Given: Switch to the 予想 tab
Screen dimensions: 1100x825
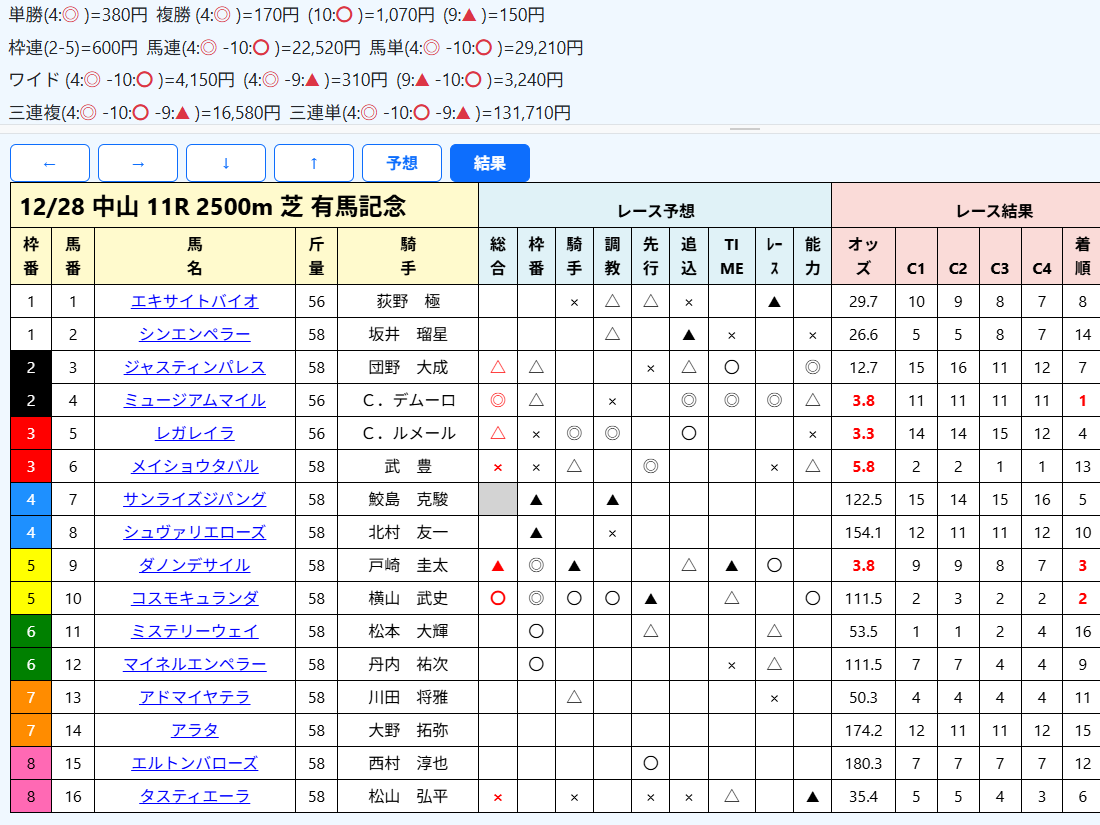Looking at the screenshot, I should click(402, 163).
